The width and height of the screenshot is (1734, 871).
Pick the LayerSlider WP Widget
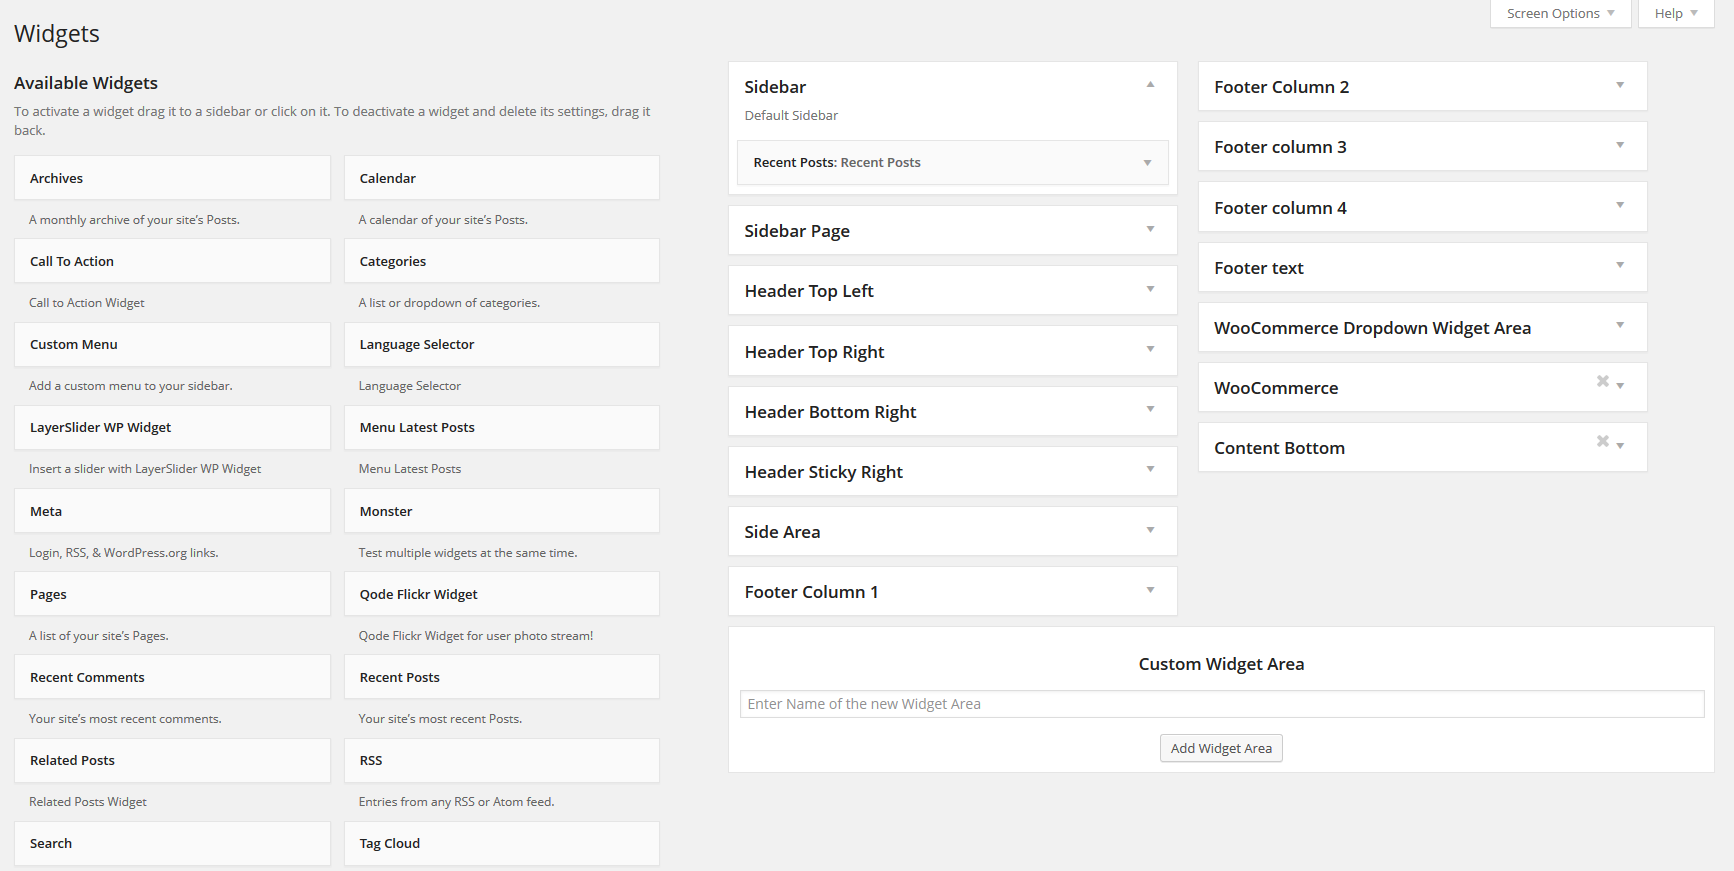(172, 427)
